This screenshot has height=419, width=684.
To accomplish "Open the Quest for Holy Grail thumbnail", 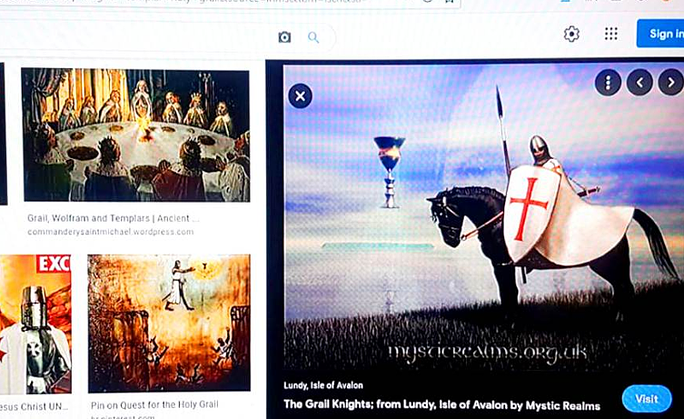I will tap(169, 323).
